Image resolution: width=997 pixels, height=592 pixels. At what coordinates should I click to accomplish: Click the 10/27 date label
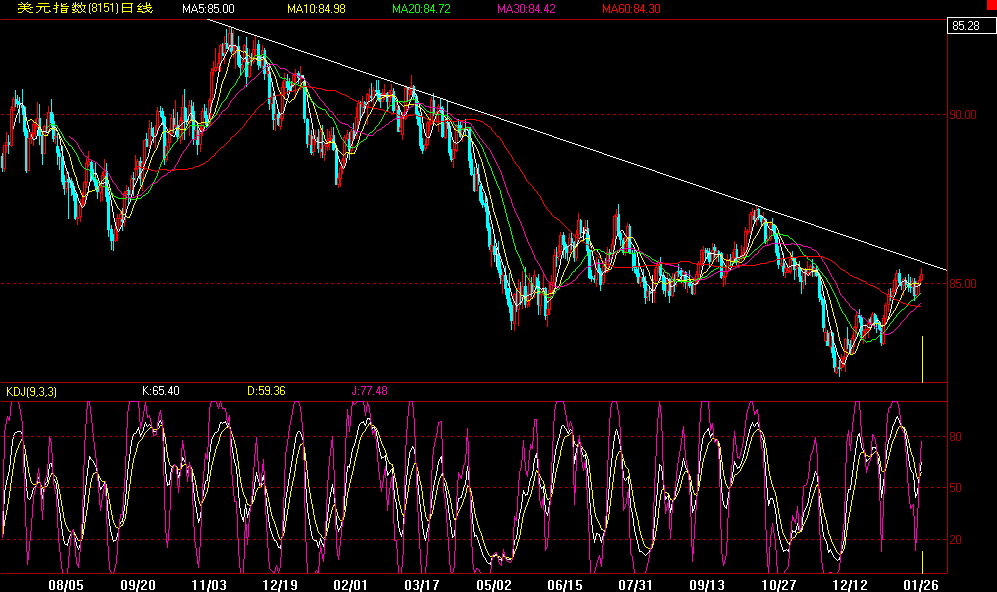(779, 585)
